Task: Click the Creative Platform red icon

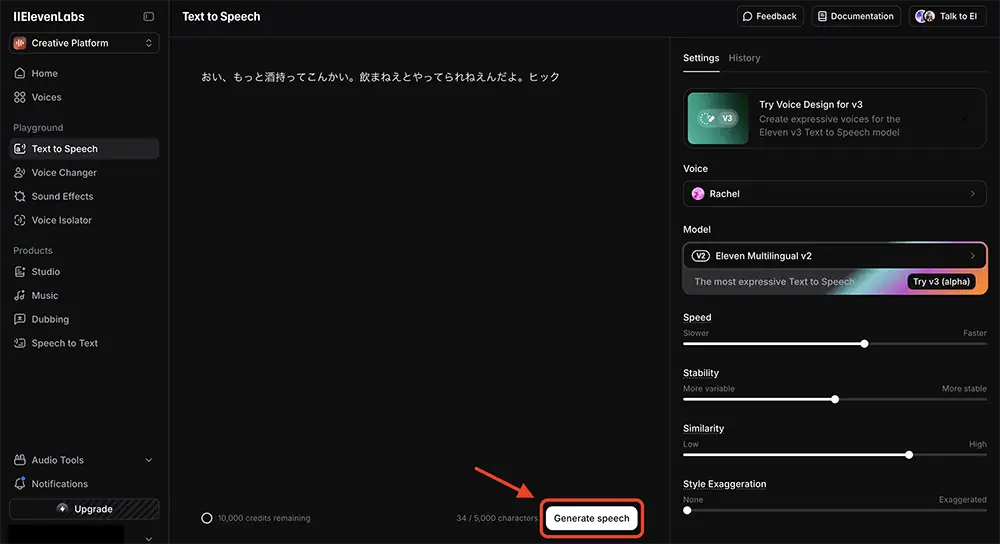Action: click(x=20, y=43)
